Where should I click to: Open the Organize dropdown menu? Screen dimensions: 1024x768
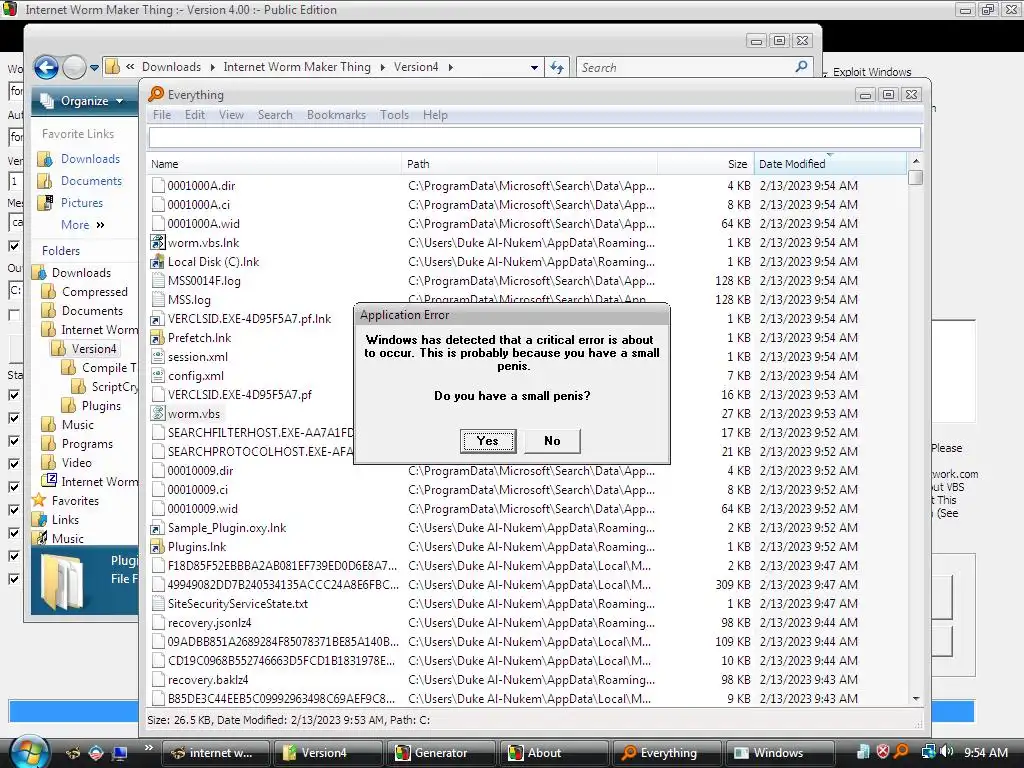82,101
